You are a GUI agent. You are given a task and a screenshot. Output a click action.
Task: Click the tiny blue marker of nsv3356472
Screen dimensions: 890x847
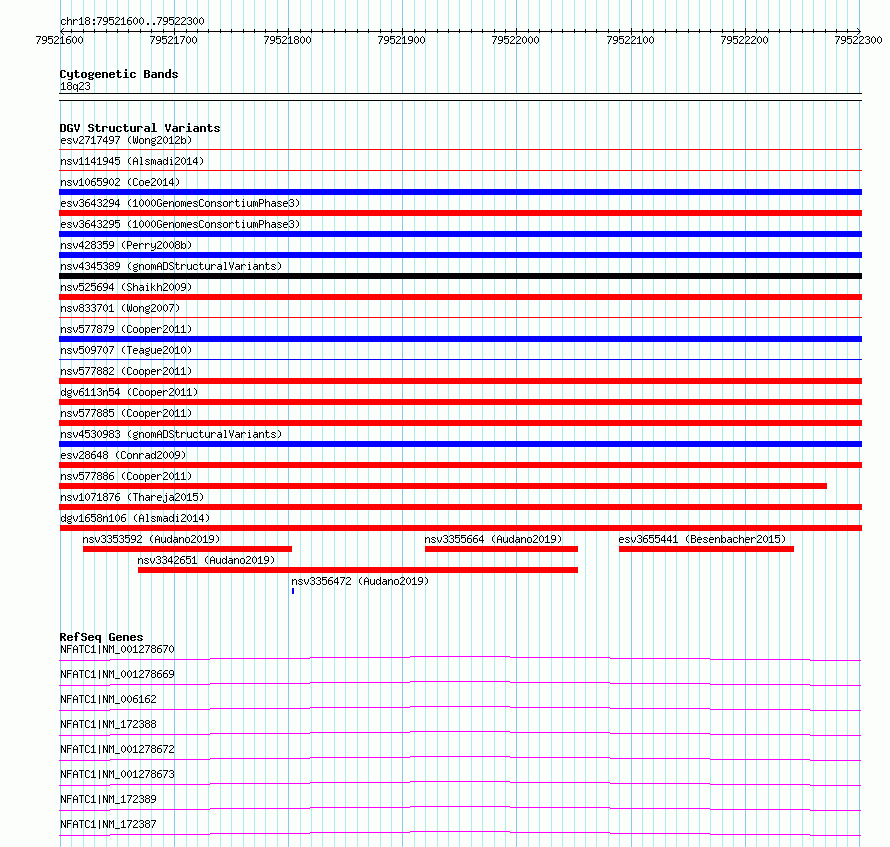point(293,591)
